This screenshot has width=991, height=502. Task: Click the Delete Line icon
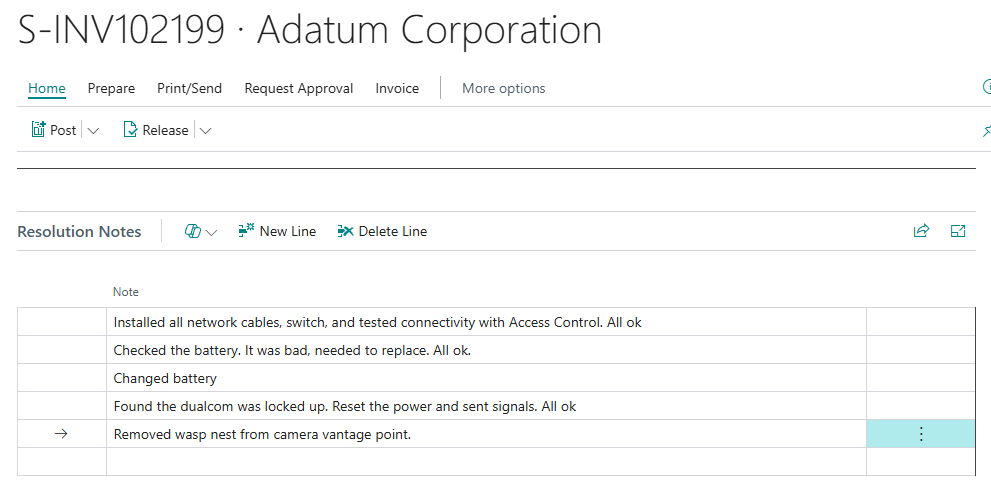tap(345, 231)
